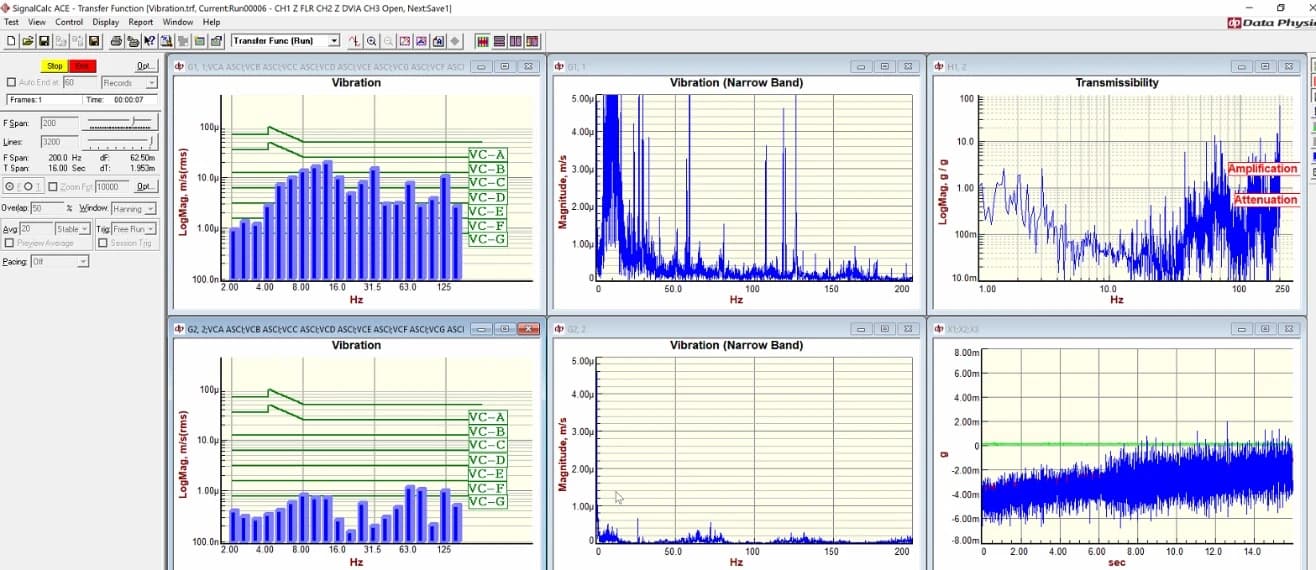Select the T radio button
The height and width of the screenshot is (570, 1316).
coord(28,186)
